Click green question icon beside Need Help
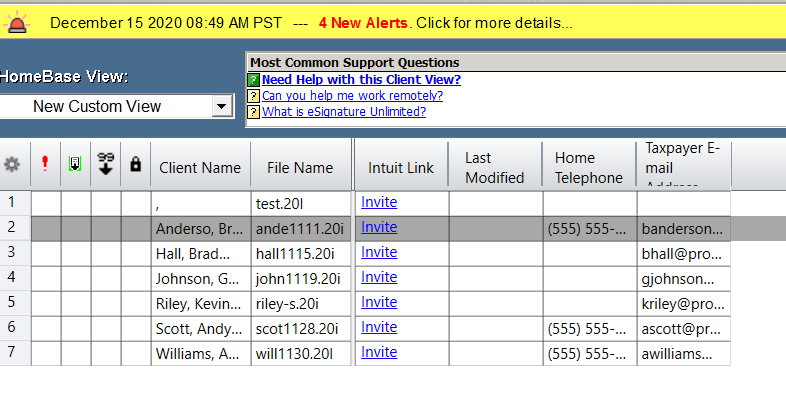The image size is (786, 418). [253, 80]
